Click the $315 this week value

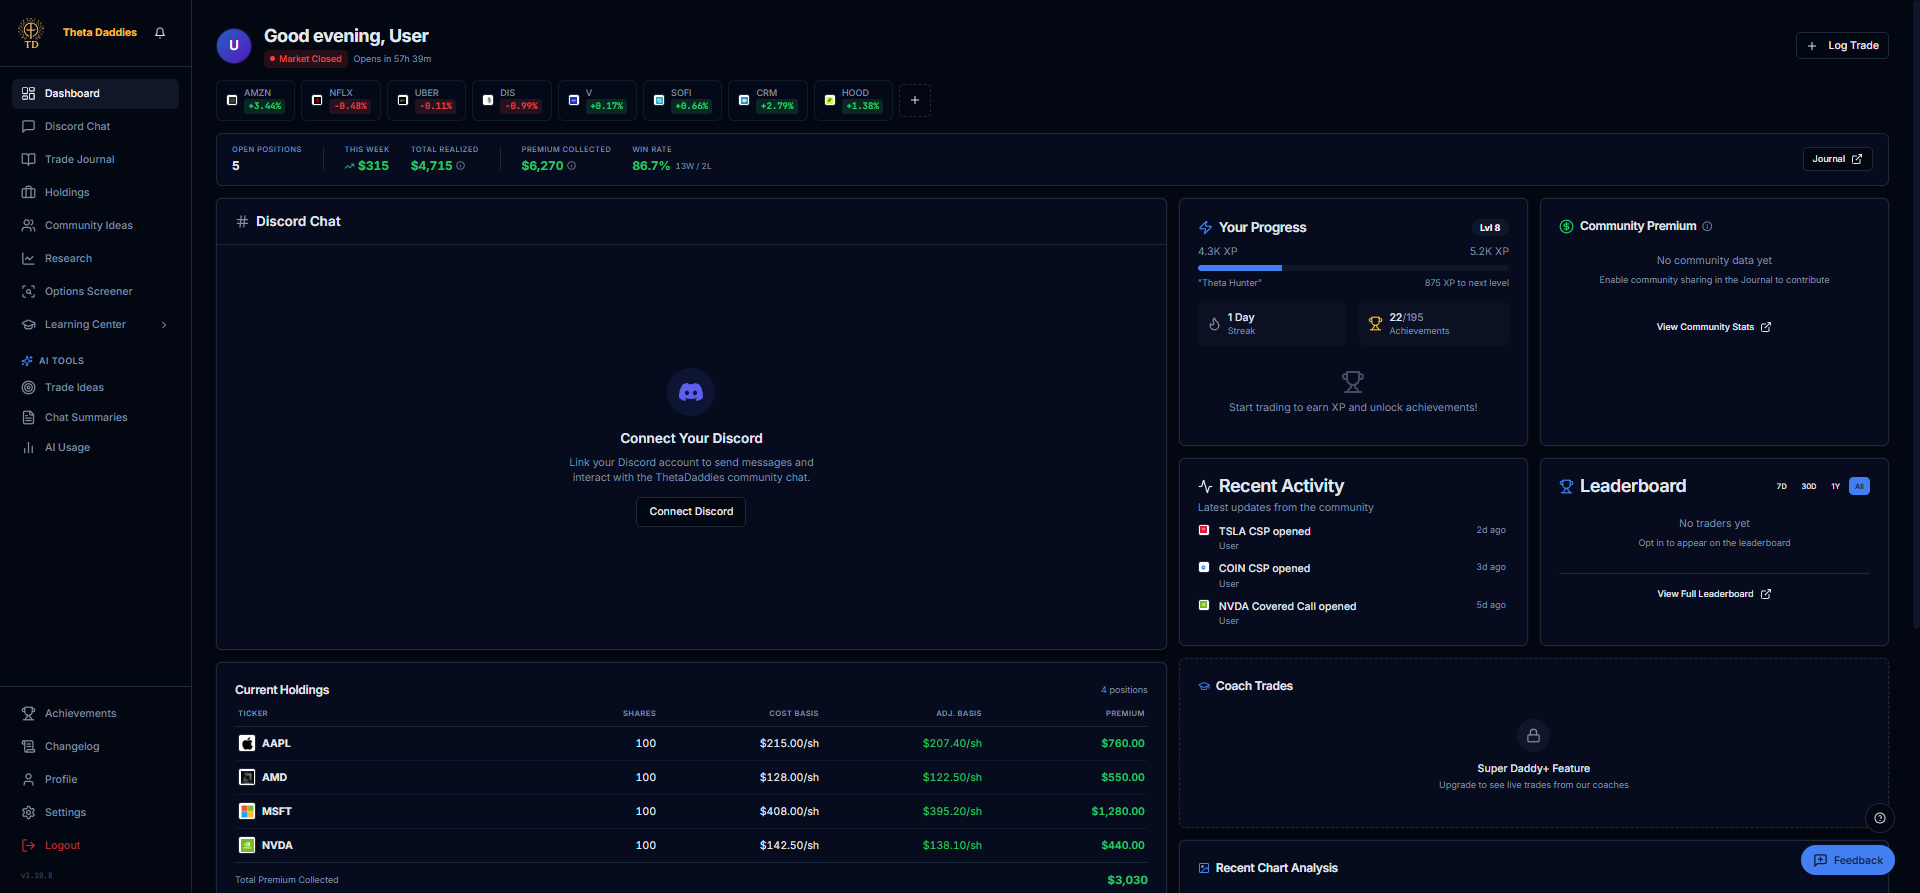tap(373, 166)
